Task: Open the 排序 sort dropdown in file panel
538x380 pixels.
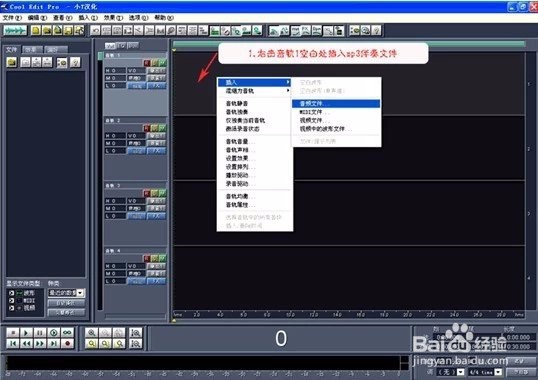Action: (67, 293)
